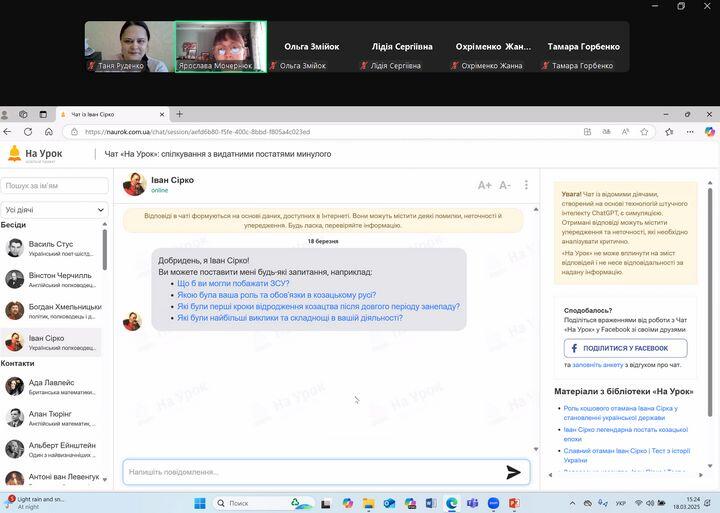Image resolution: width=720 pixels, height=513 pixels.
Task: Reload the naurok.com.ua page
Action: 28,132
